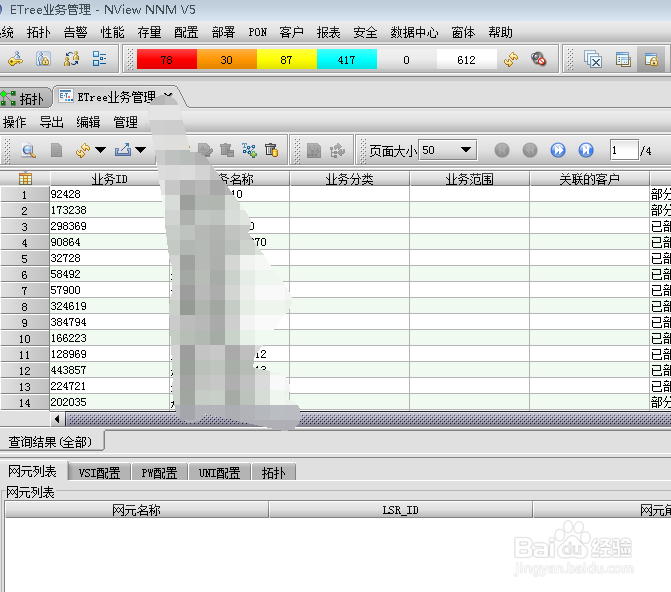Switch to the VSI配置 tab

pyautogui.click(x=99, y=473)
